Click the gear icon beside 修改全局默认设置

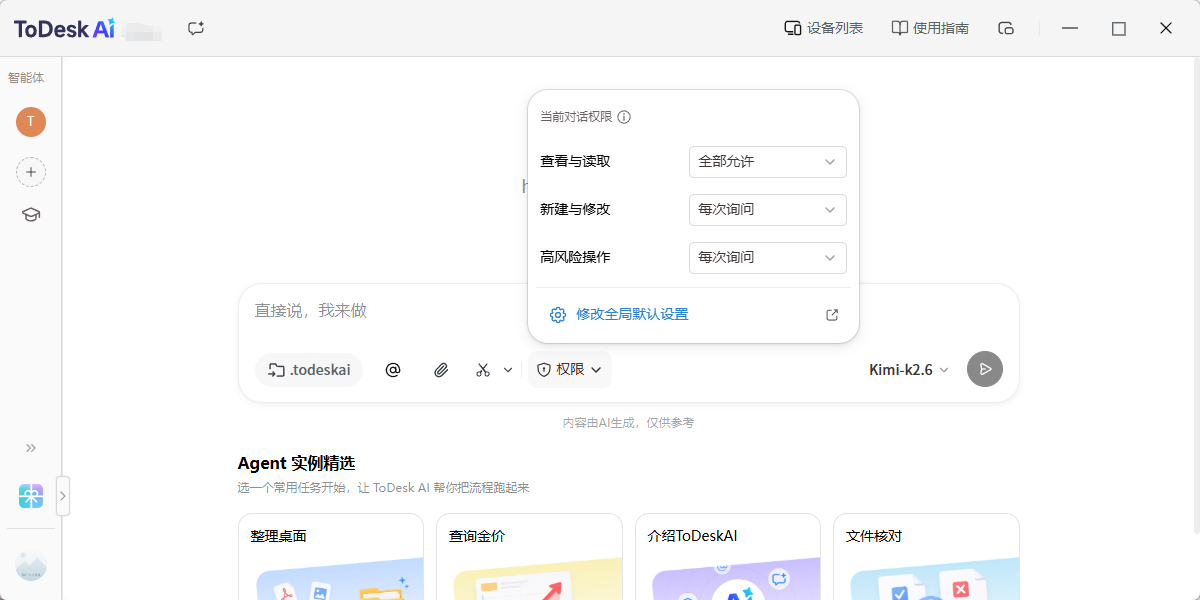[558, 315]
